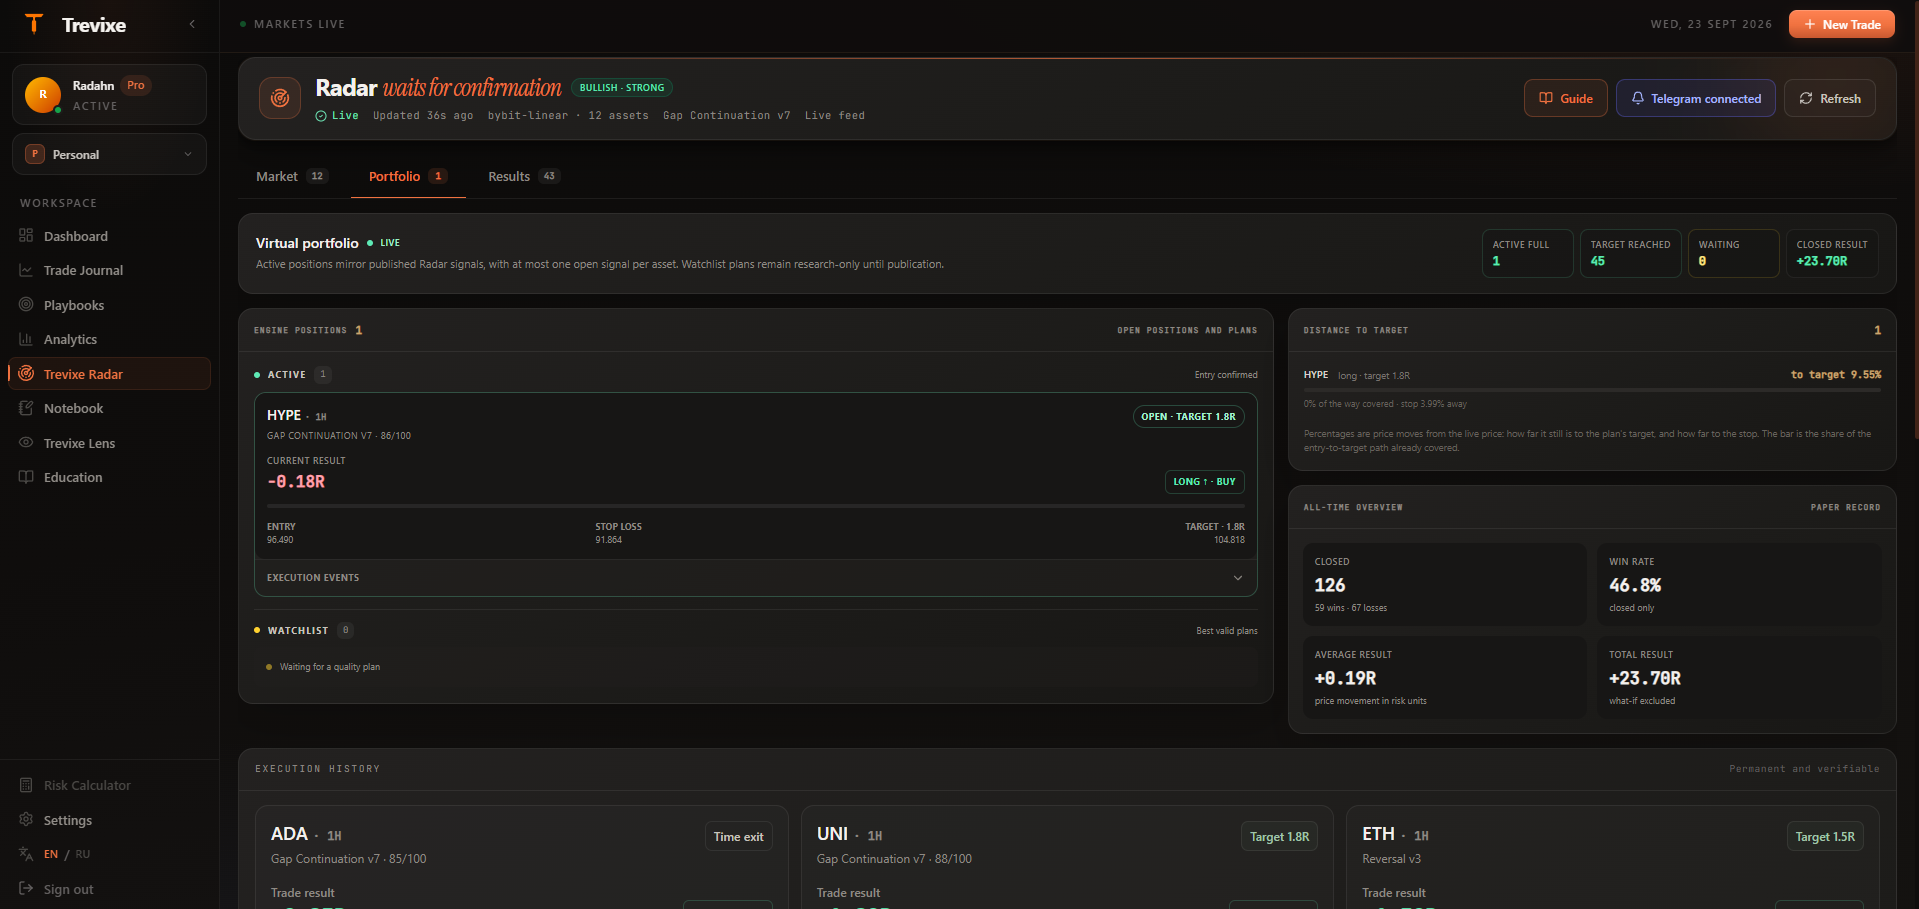
Task: Click the Total Result +23.70R tile
Action: (1739, 677)
